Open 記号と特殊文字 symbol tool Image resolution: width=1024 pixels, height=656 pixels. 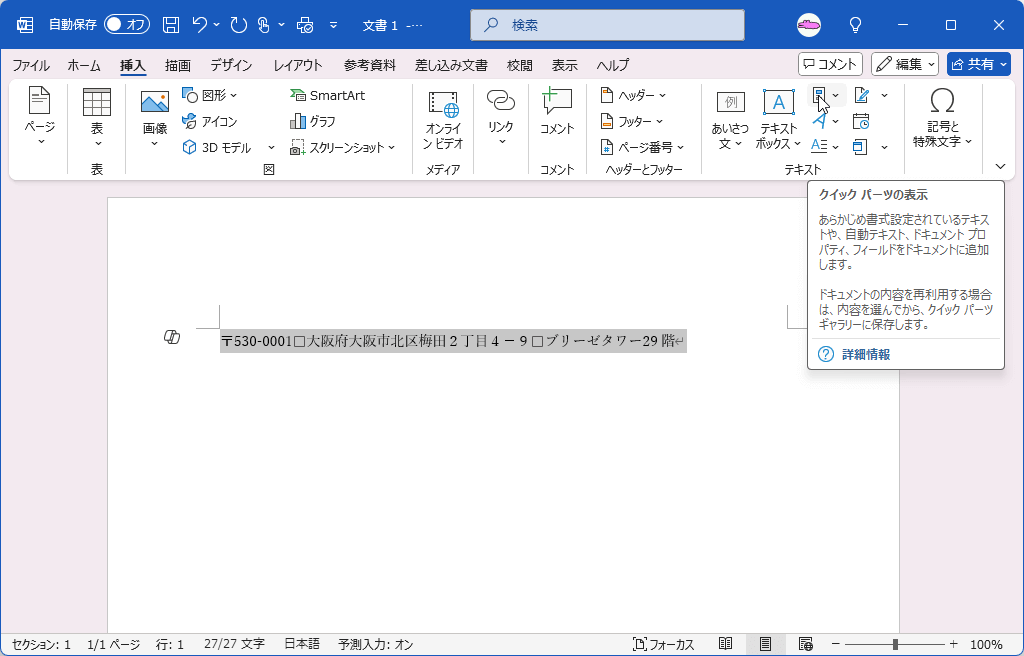coord(941,118)
